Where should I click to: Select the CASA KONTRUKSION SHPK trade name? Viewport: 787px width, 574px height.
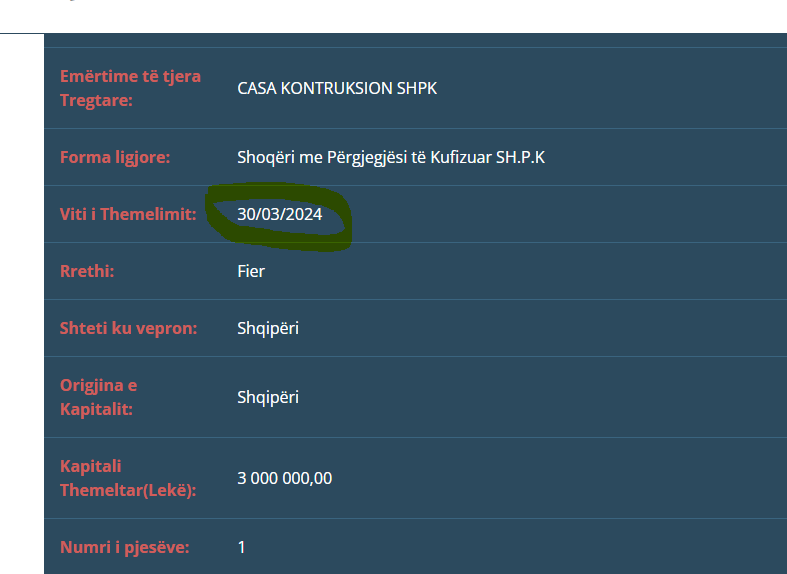click(x=337, y=88)
